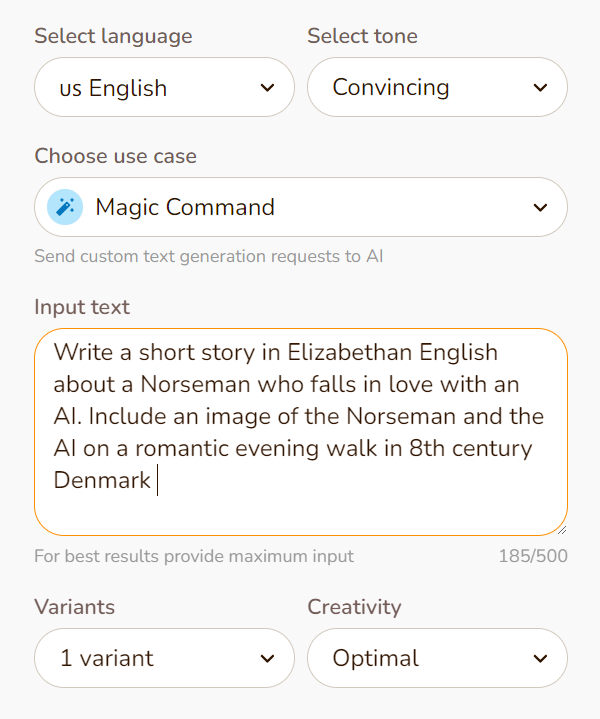Click the 'Select language' label
The width and height of the screenshot is (600, 719).
[x=113, y=37]
